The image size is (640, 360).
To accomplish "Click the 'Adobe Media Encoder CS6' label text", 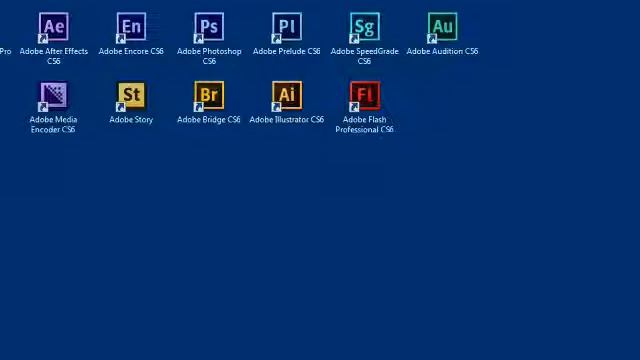I will pos(53,124).
